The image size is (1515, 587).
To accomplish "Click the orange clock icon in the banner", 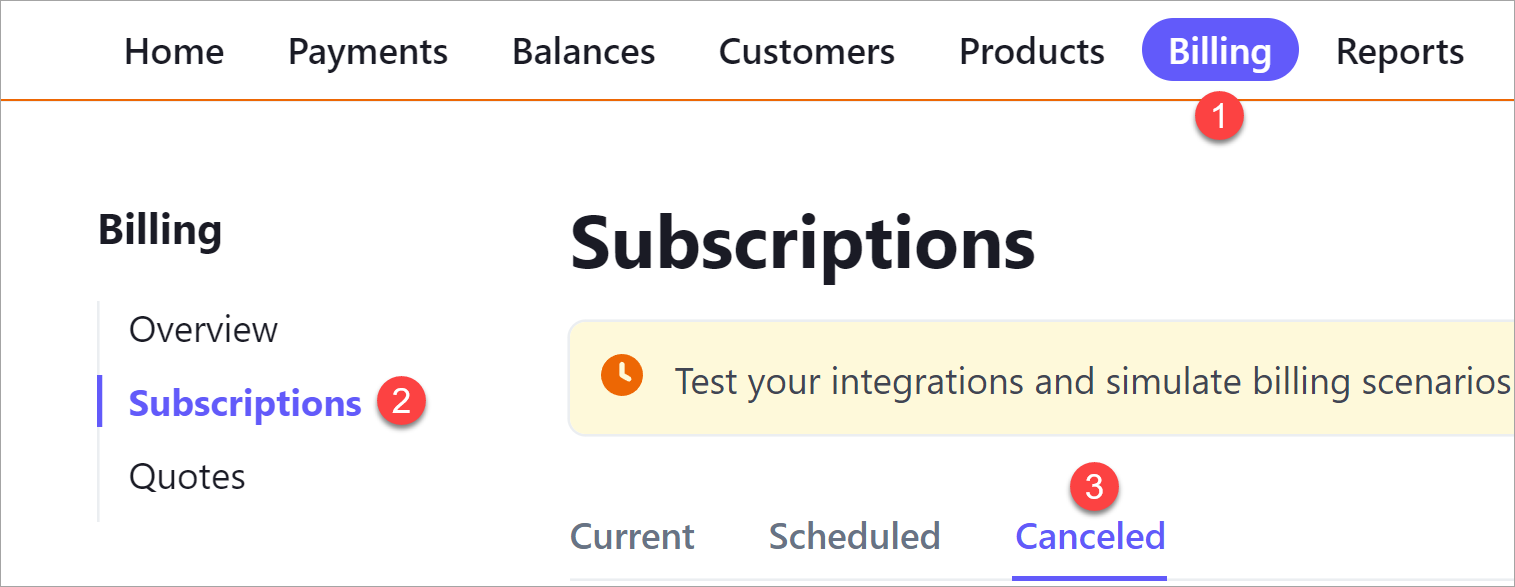I will (622, 375).
